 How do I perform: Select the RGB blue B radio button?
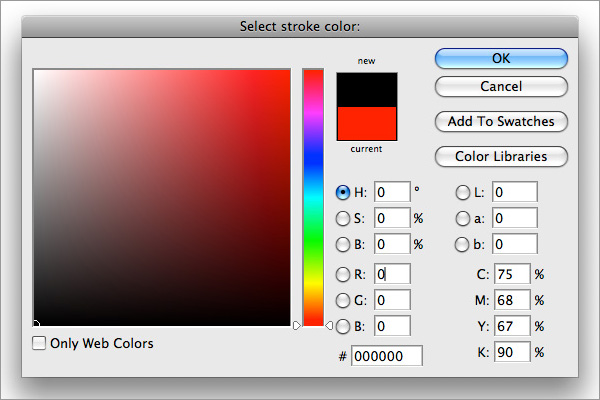click(343, 327)
